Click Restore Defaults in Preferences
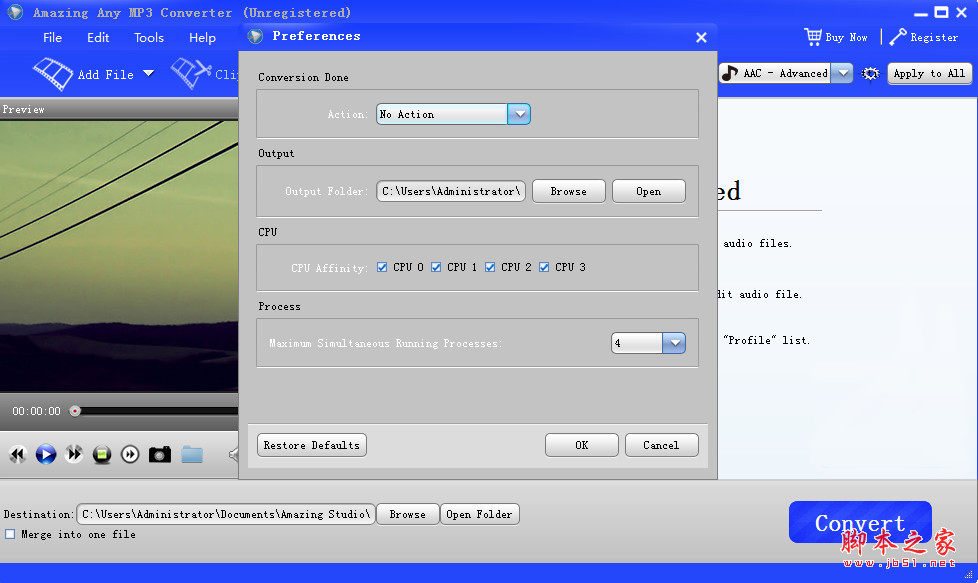 [x=312, y=445]
